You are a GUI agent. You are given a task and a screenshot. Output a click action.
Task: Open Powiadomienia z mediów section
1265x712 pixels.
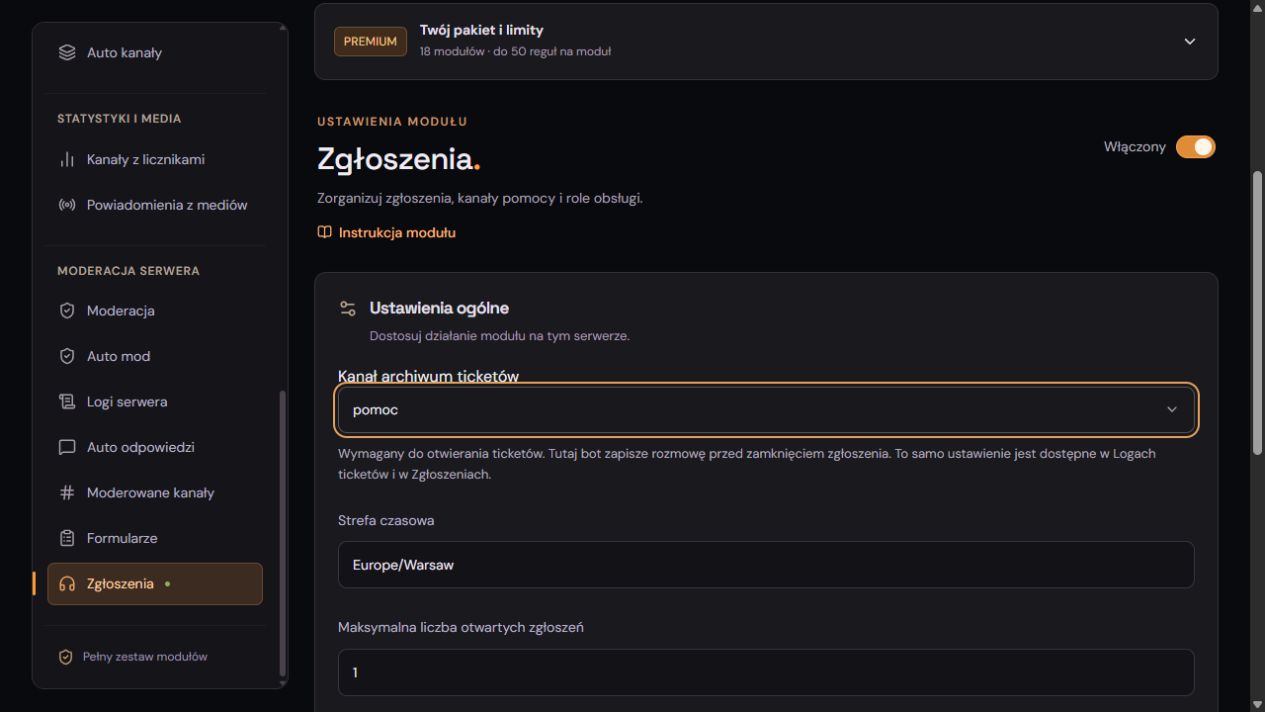point(155,205)
